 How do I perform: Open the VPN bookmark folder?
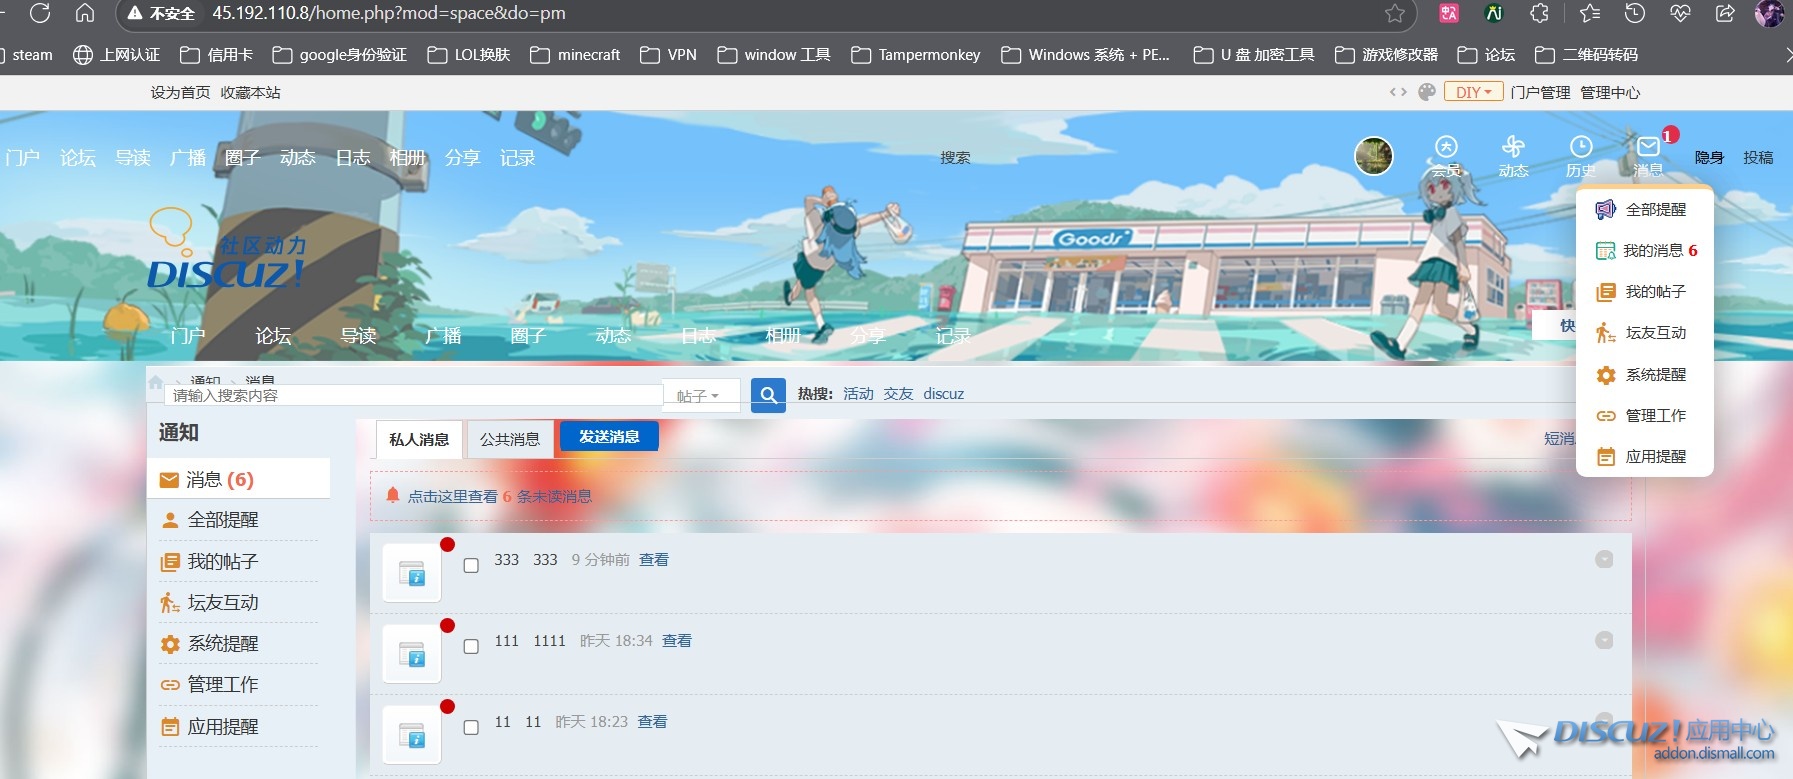(668, 55)
